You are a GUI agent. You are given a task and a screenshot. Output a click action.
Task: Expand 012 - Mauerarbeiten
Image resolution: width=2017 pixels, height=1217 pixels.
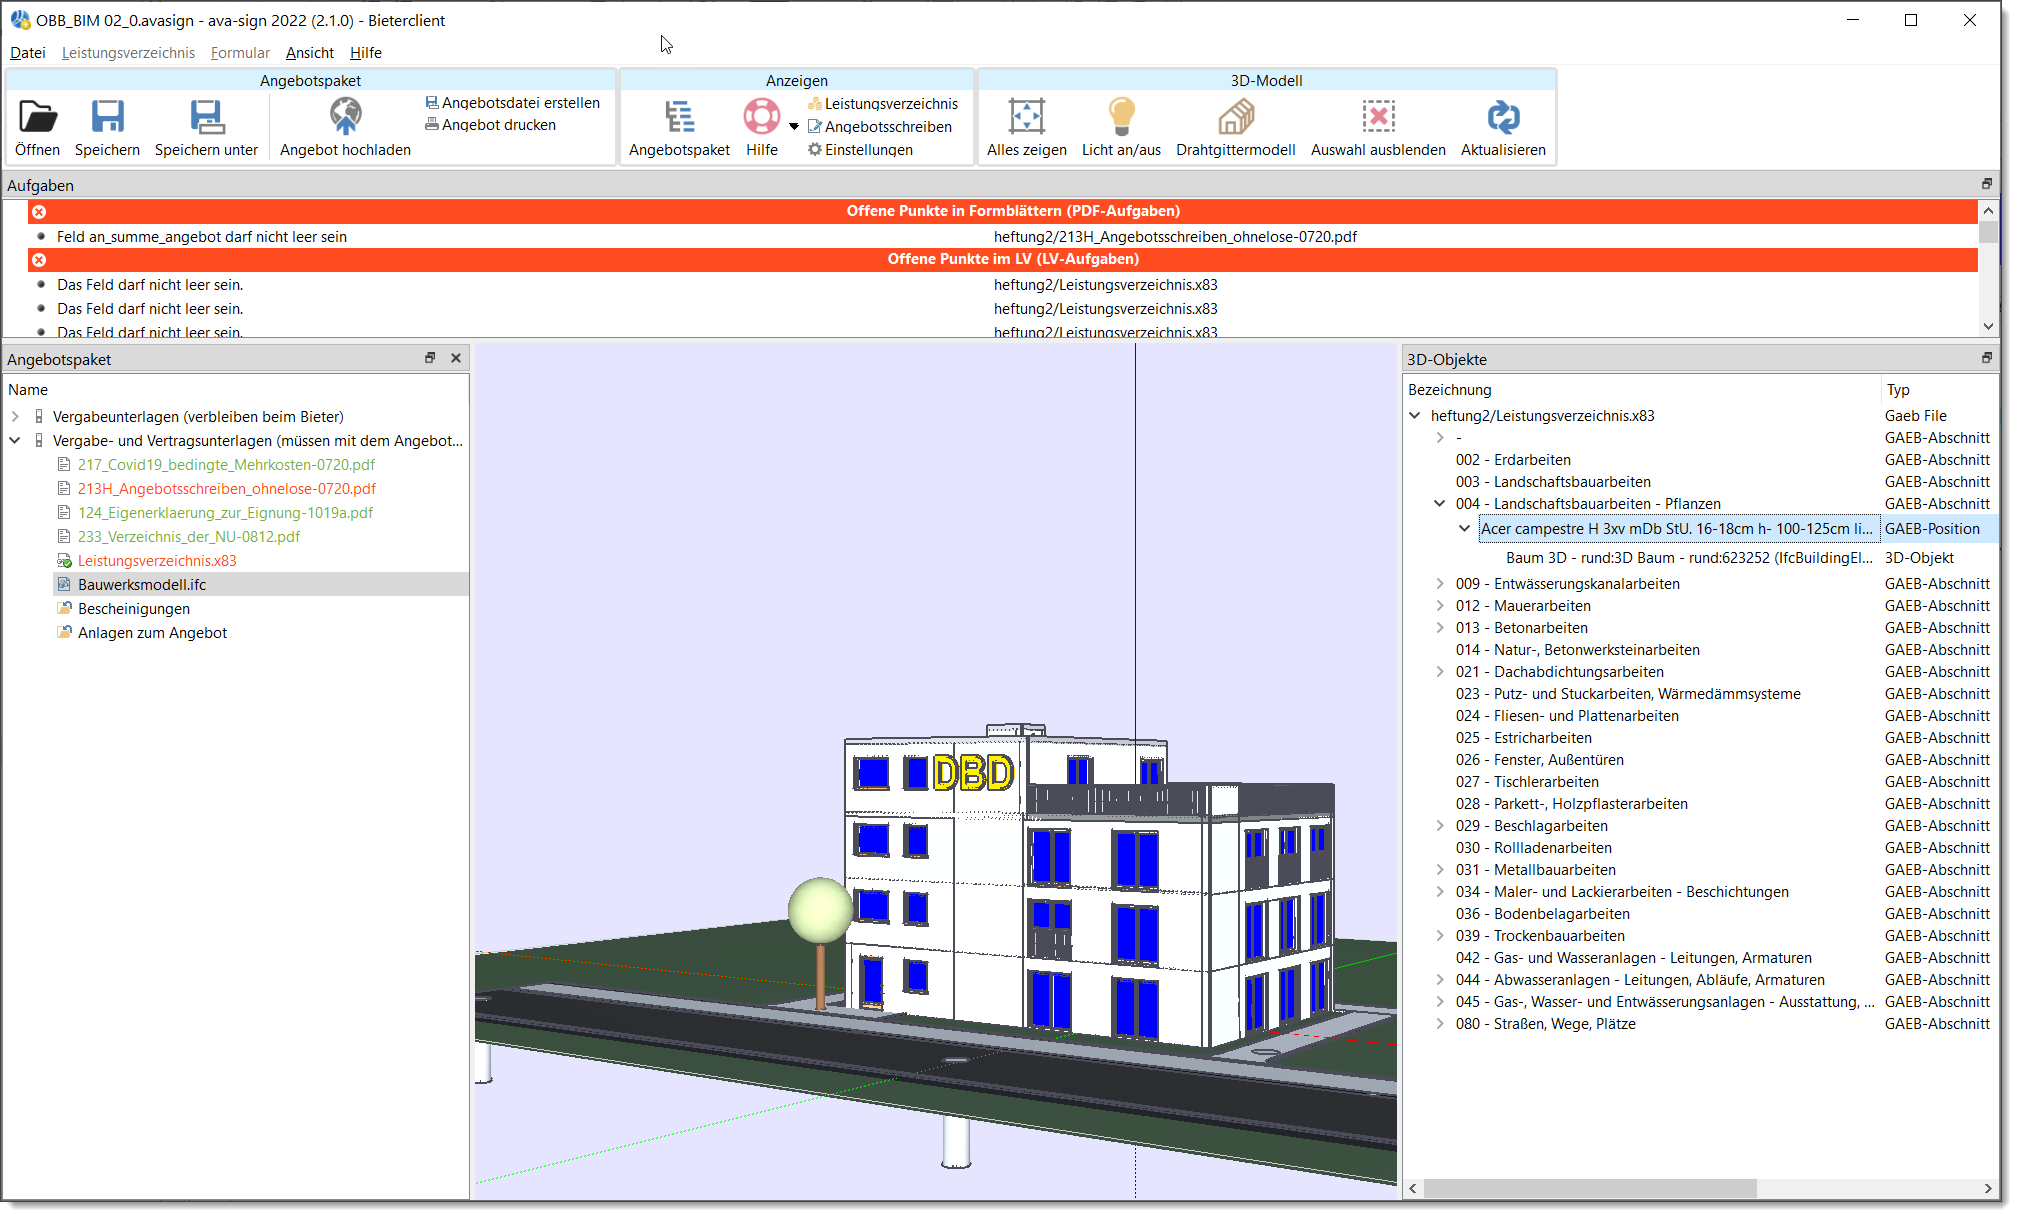click(x=1440, y=606)
